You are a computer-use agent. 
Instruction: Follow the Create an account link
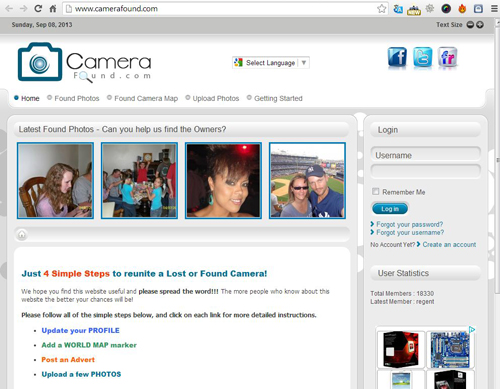pyautogui.click(x=449, y=244)
